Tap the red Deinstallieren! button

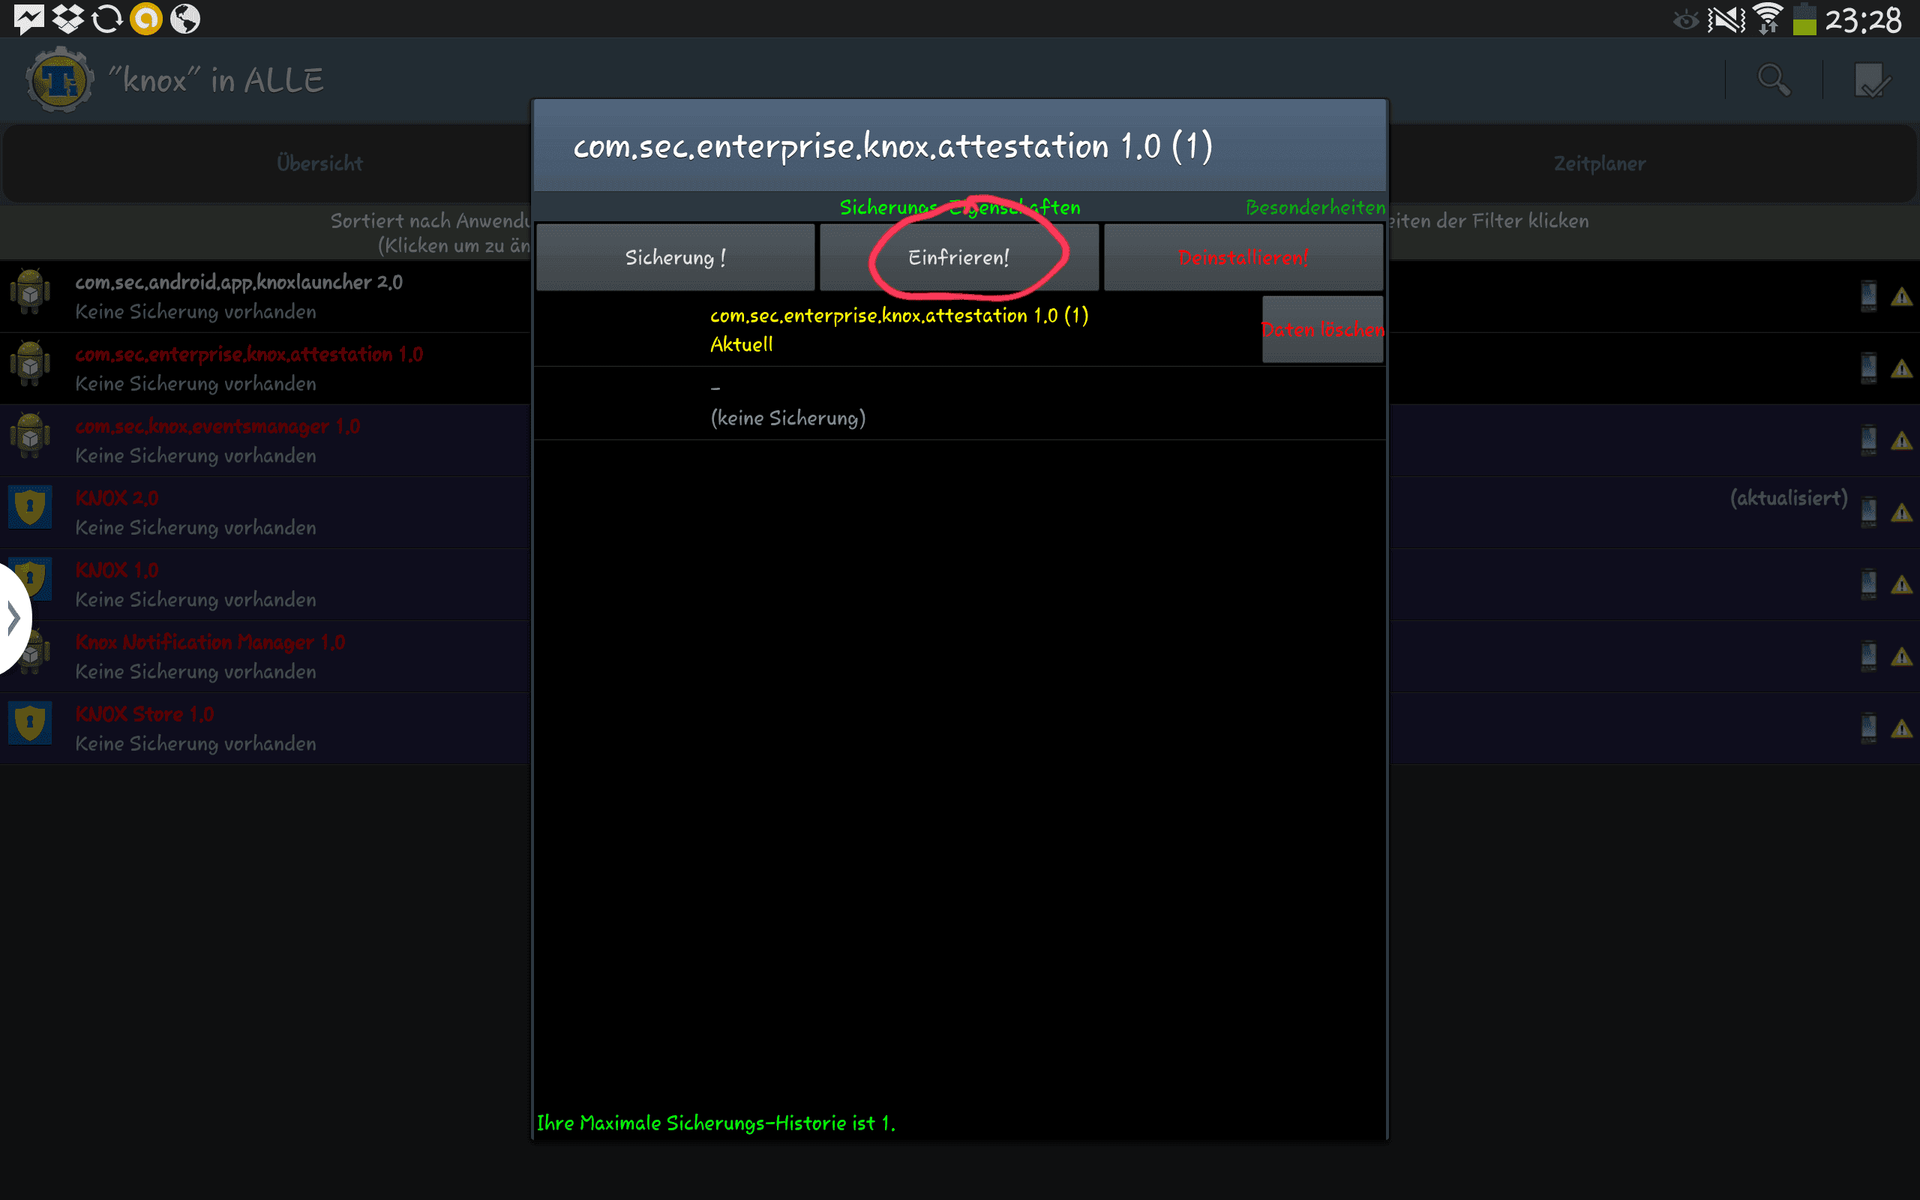1243,257
